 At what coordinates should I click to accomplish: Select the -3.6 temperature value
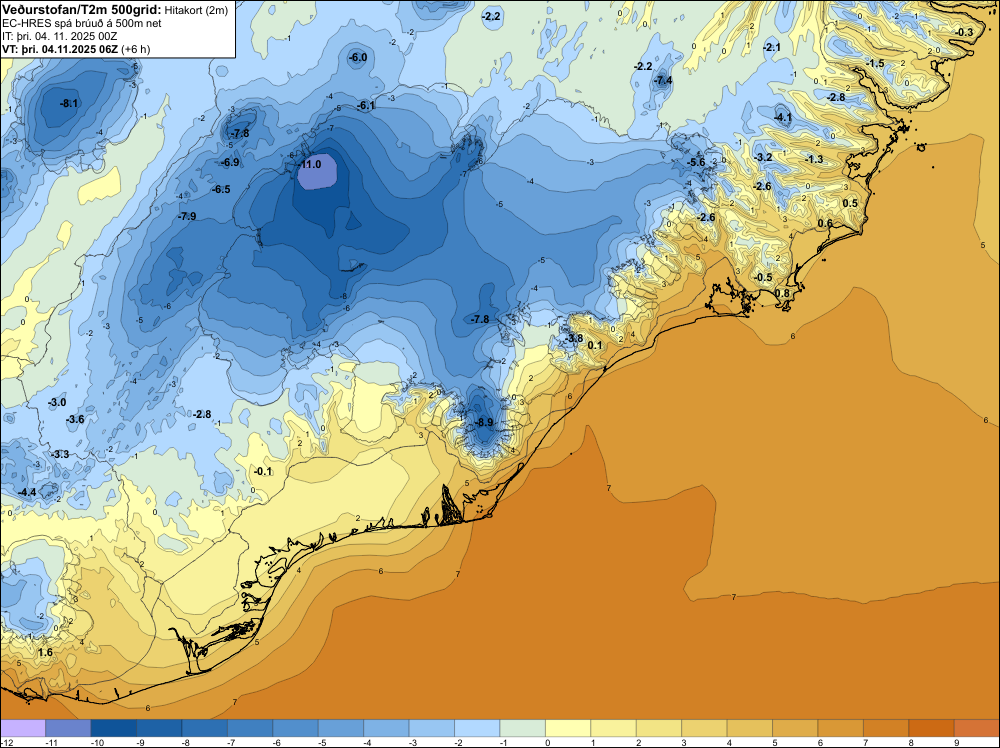point(75,419)
